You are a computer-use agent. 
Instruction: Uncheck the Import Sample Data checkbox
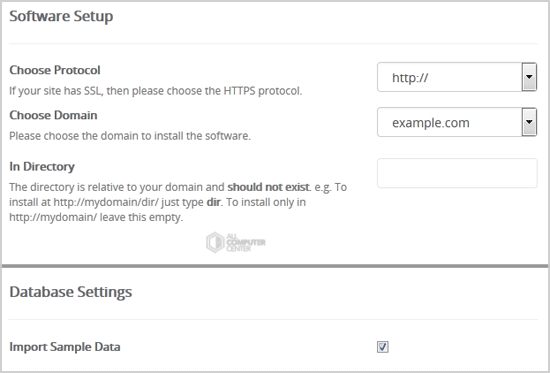pyautogui.click(x=382, y=347)
